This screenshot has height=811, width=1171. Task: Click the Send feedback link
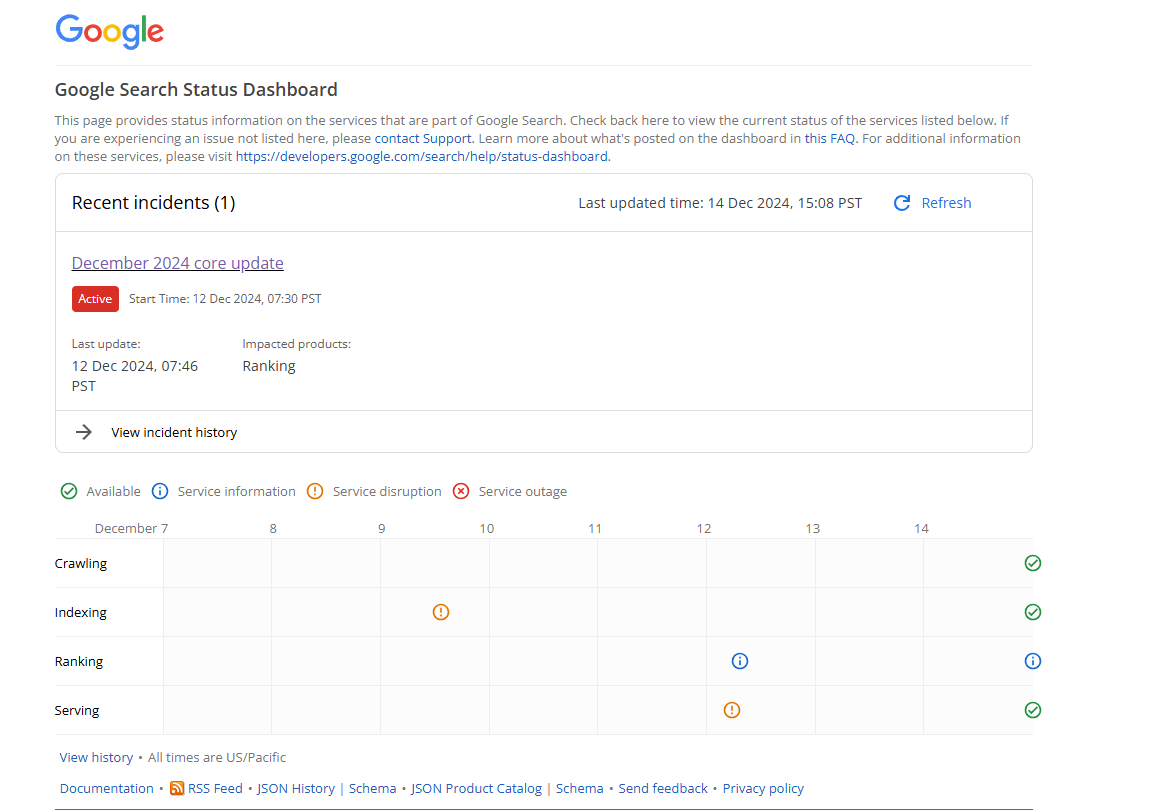click(663, 789)
